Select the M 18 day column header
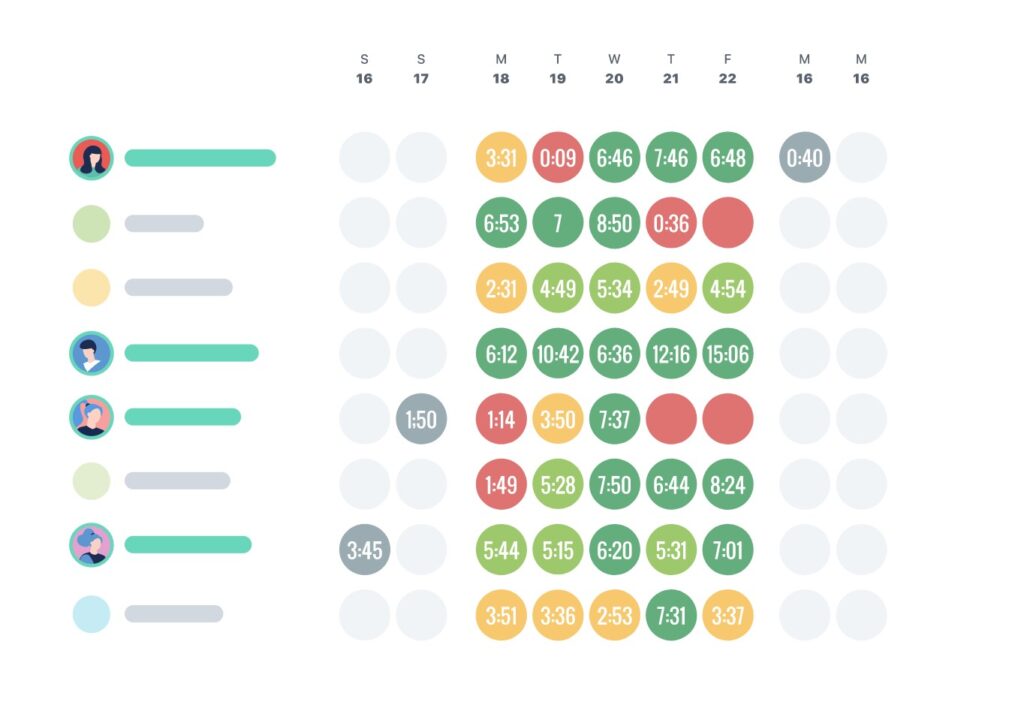The image size is (1024, 714). [x=501, y=69]
